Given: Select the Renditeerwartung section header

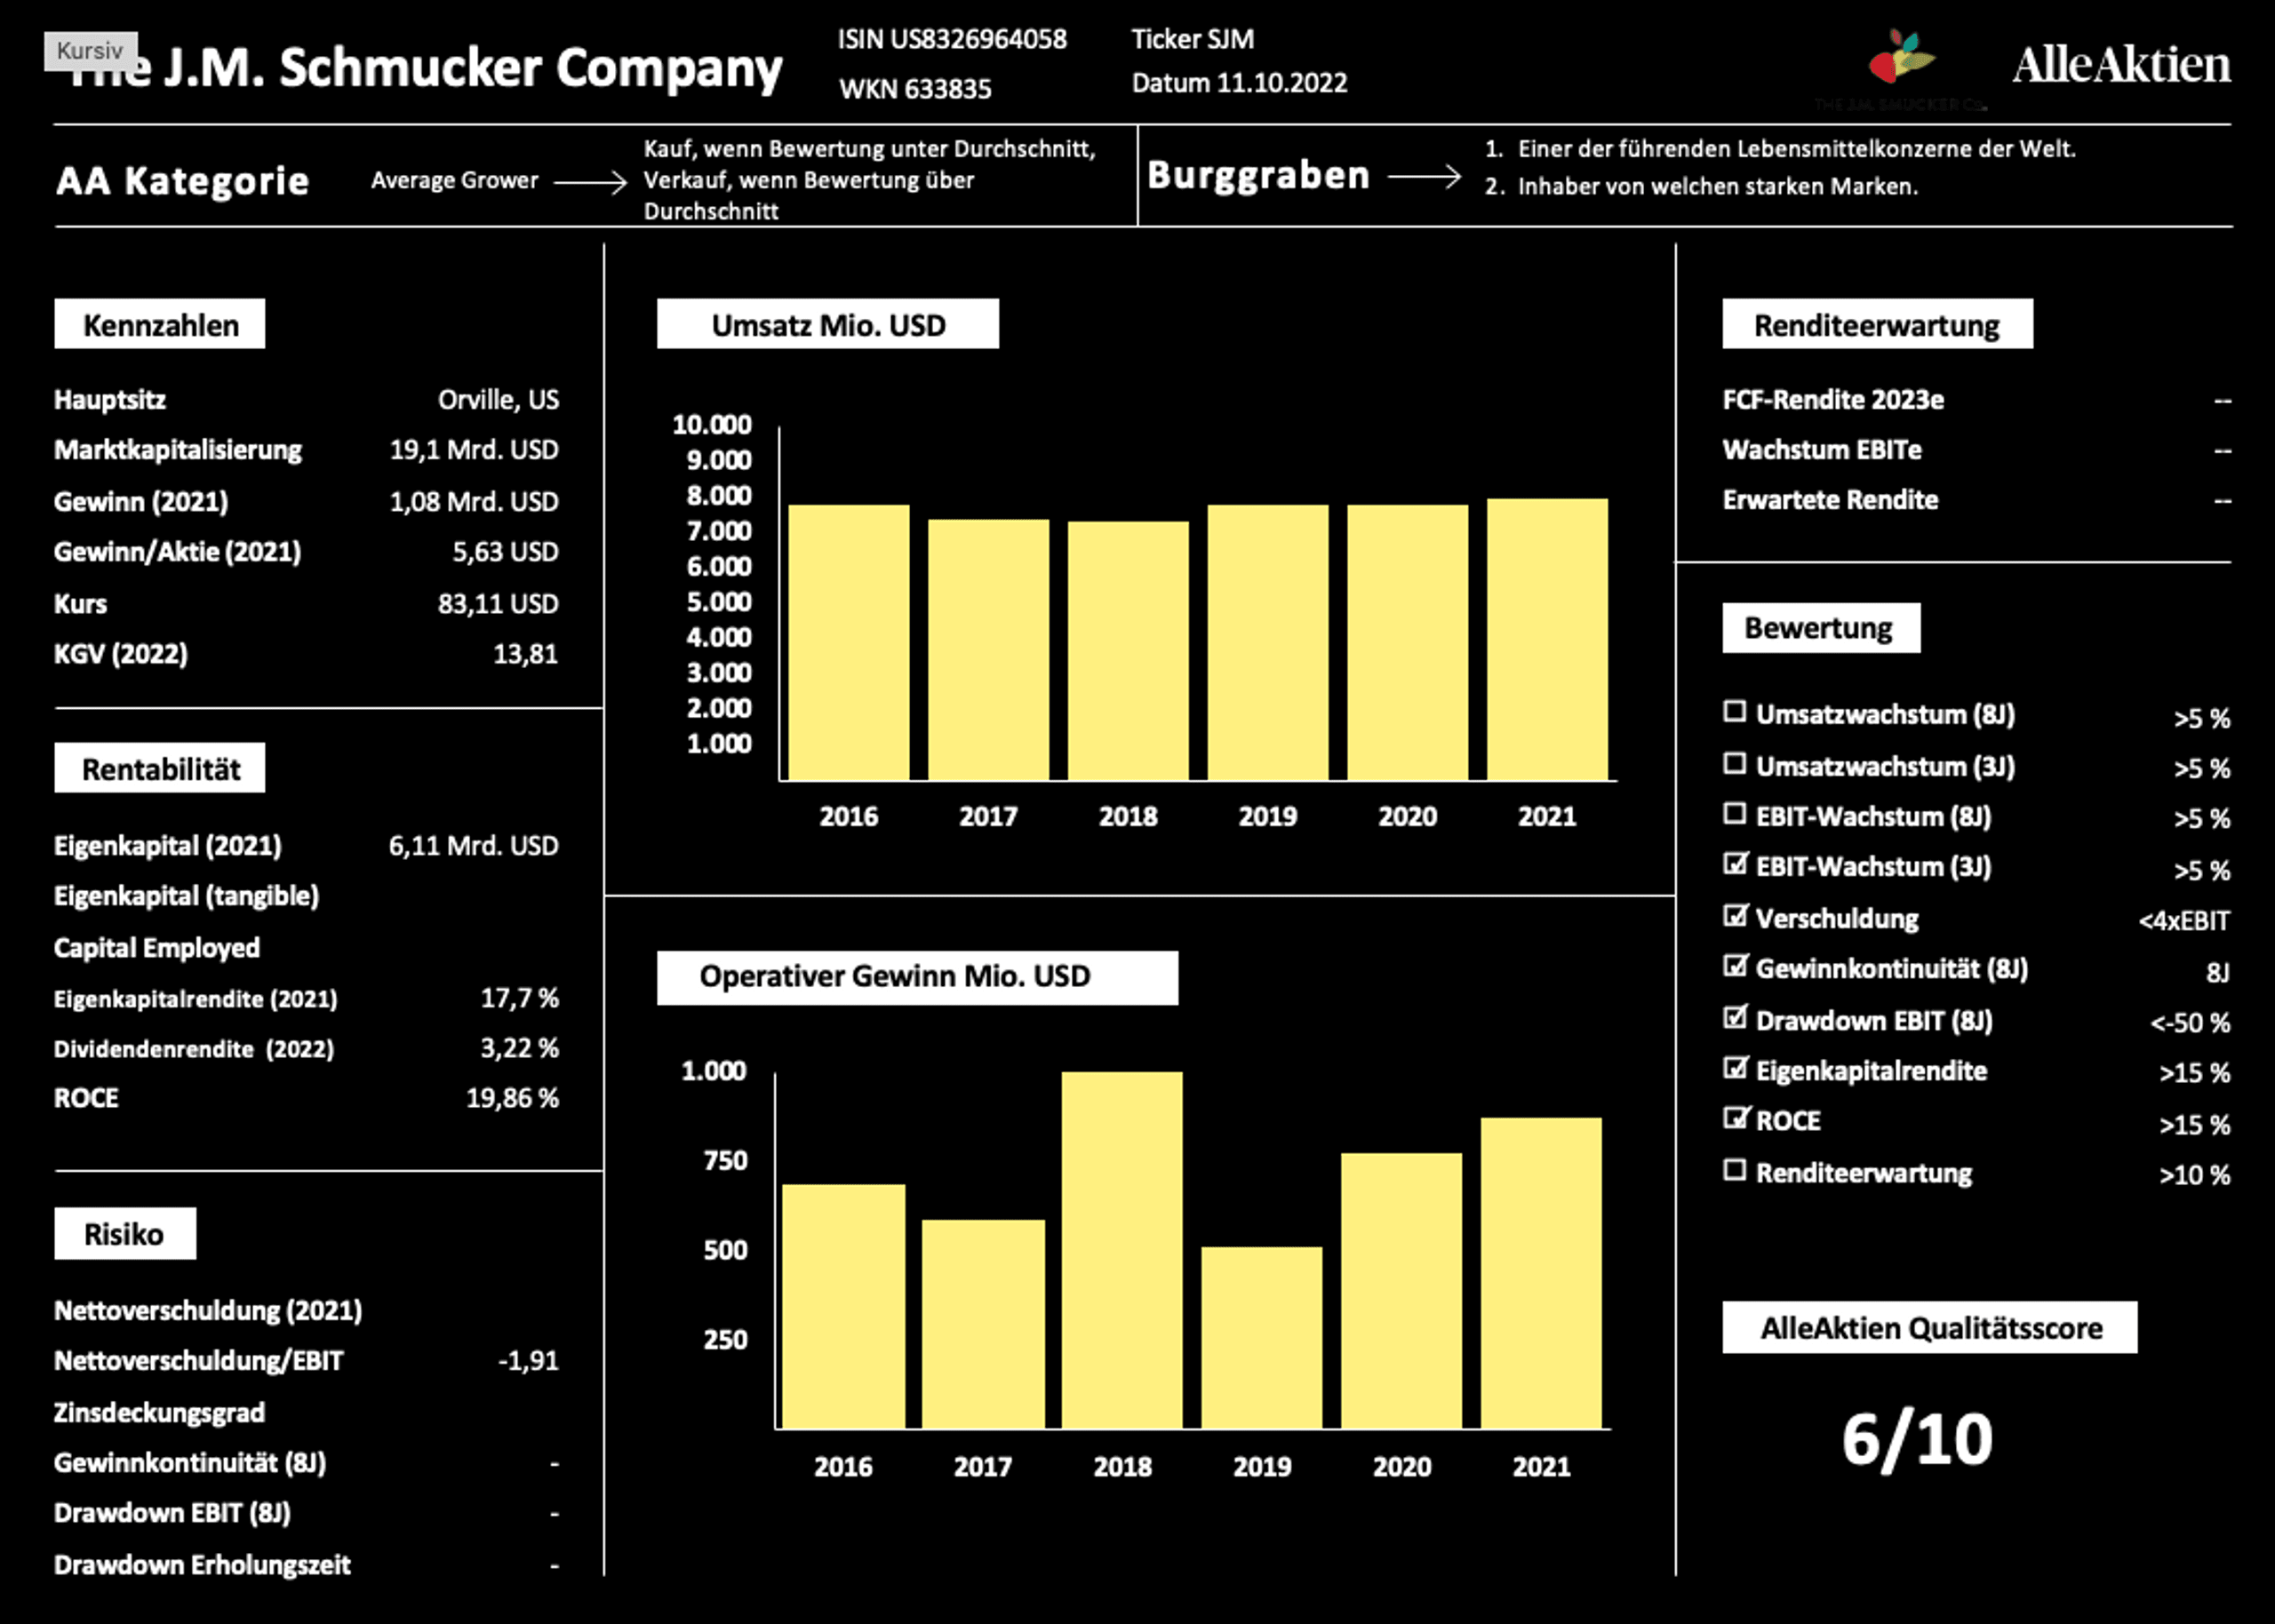Looking at the screenshot, I should (1877, 324).
